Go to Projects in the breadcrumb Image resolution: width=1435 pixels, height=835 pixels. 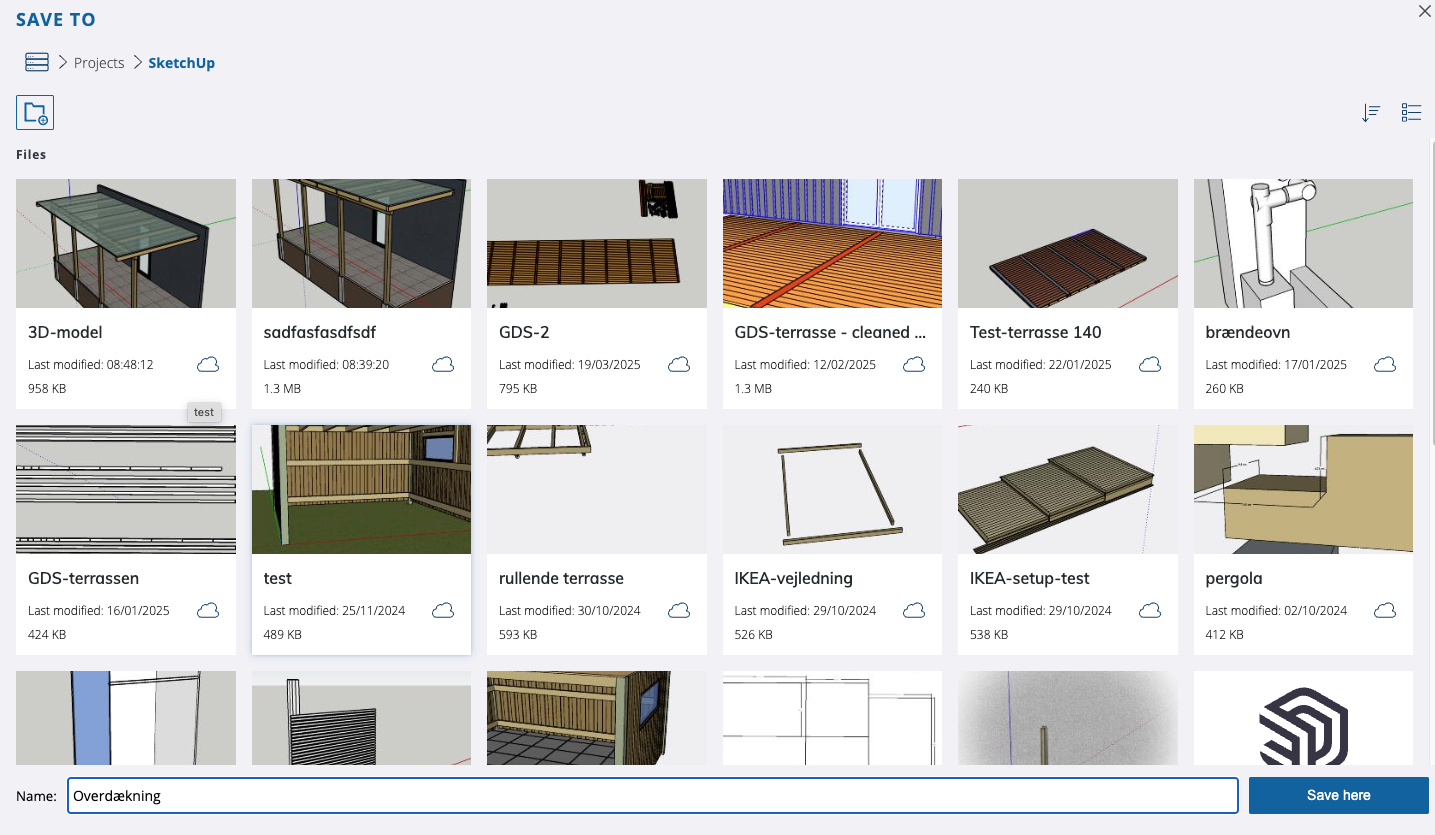coord(99,63)
